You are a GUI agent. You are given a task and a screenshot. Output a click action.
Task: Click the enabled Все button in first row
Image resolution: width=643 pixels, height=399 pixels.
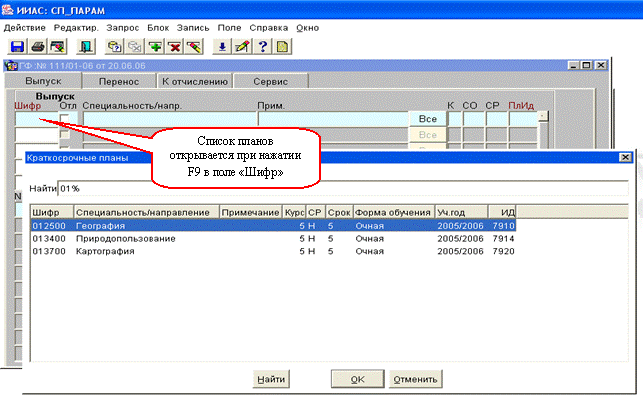427,119
